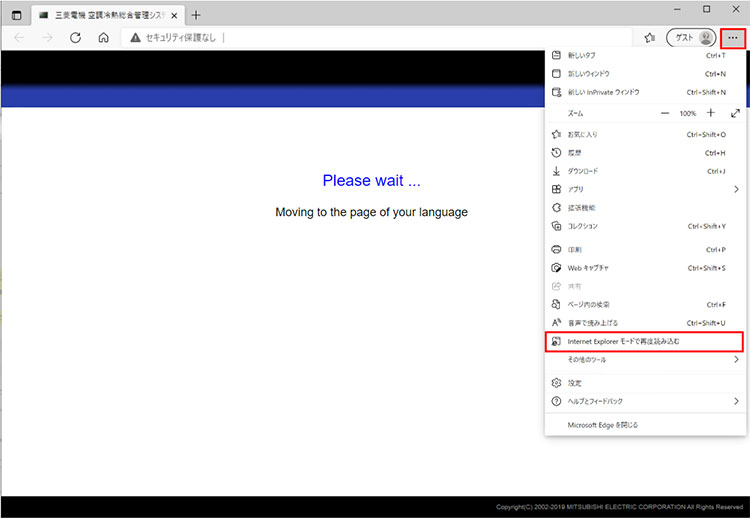The height and width of the screenshot is (518, 750).
Task: Maximize the browser window
Action: tap(706, 9)
